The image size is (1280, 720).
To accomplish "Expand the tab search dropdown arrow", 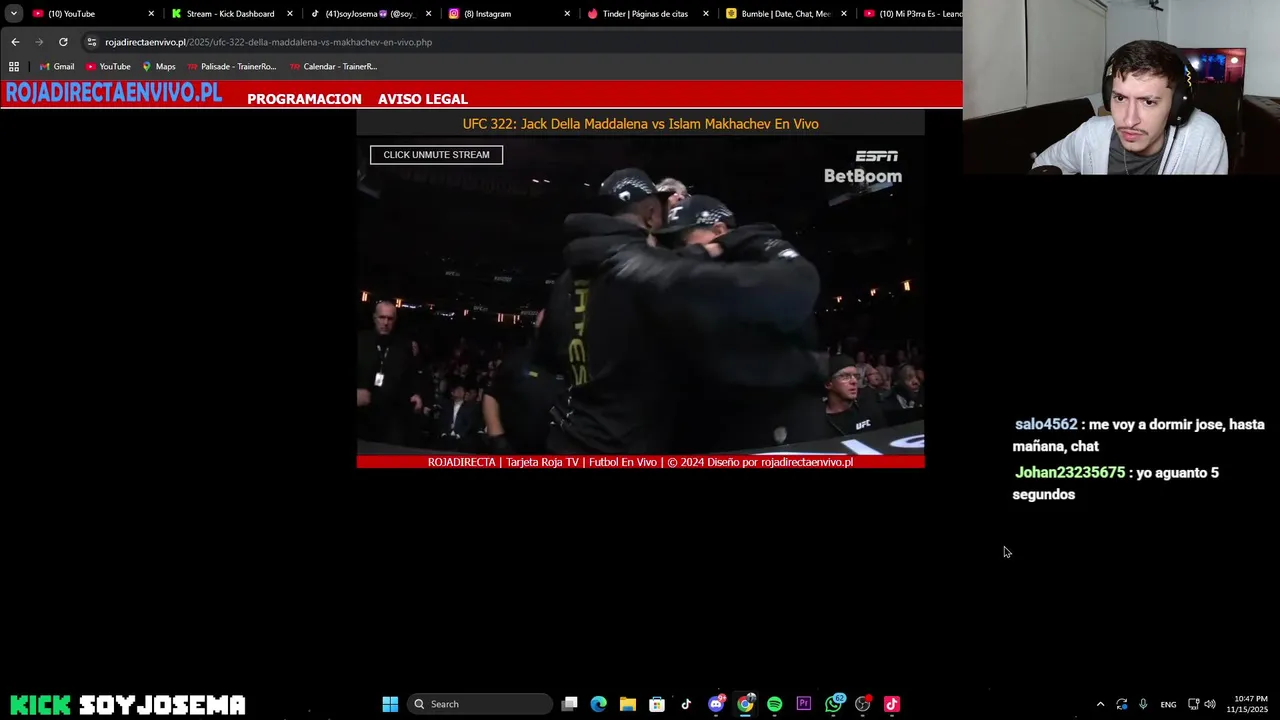I will pos(14,14).
